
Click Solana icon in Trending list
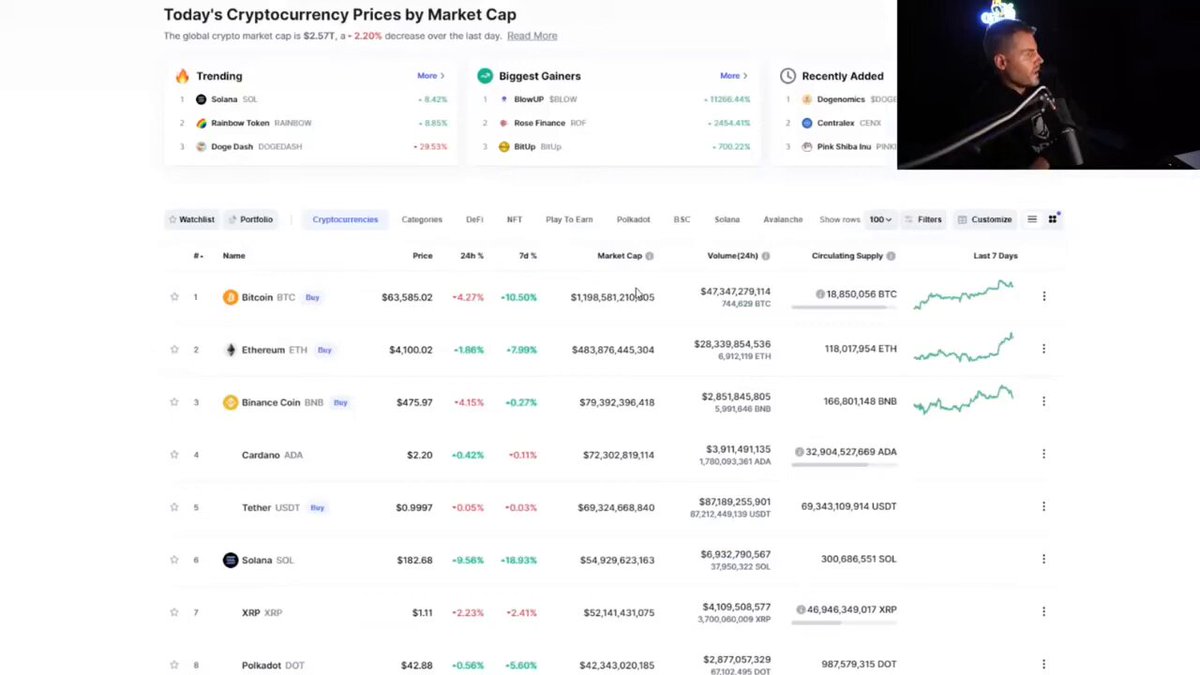201,100
